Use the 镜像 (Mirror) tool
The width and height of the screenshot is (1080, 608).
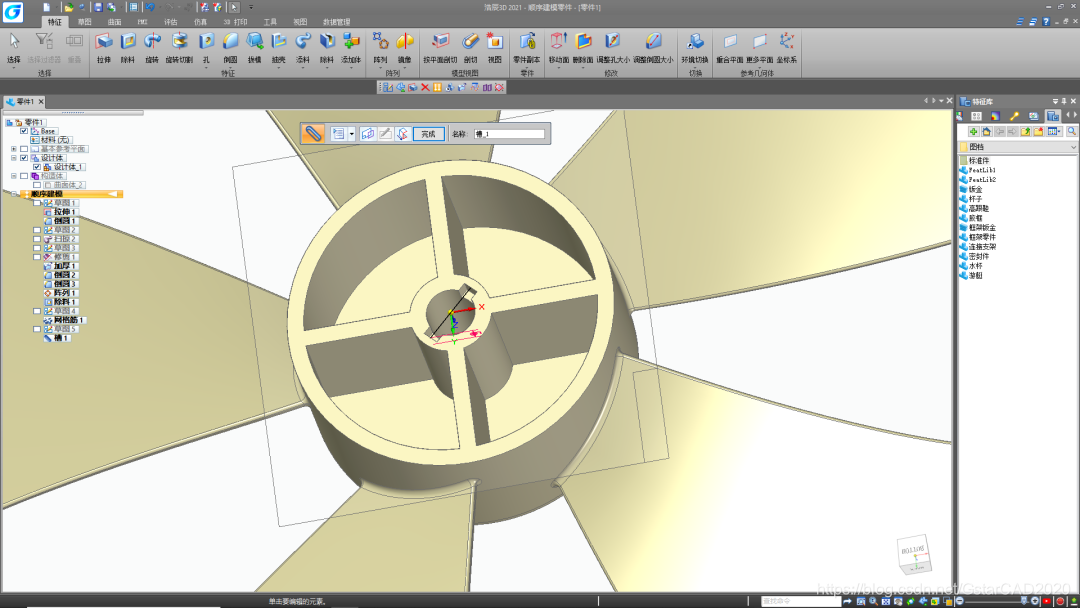[x=404, y=42]
